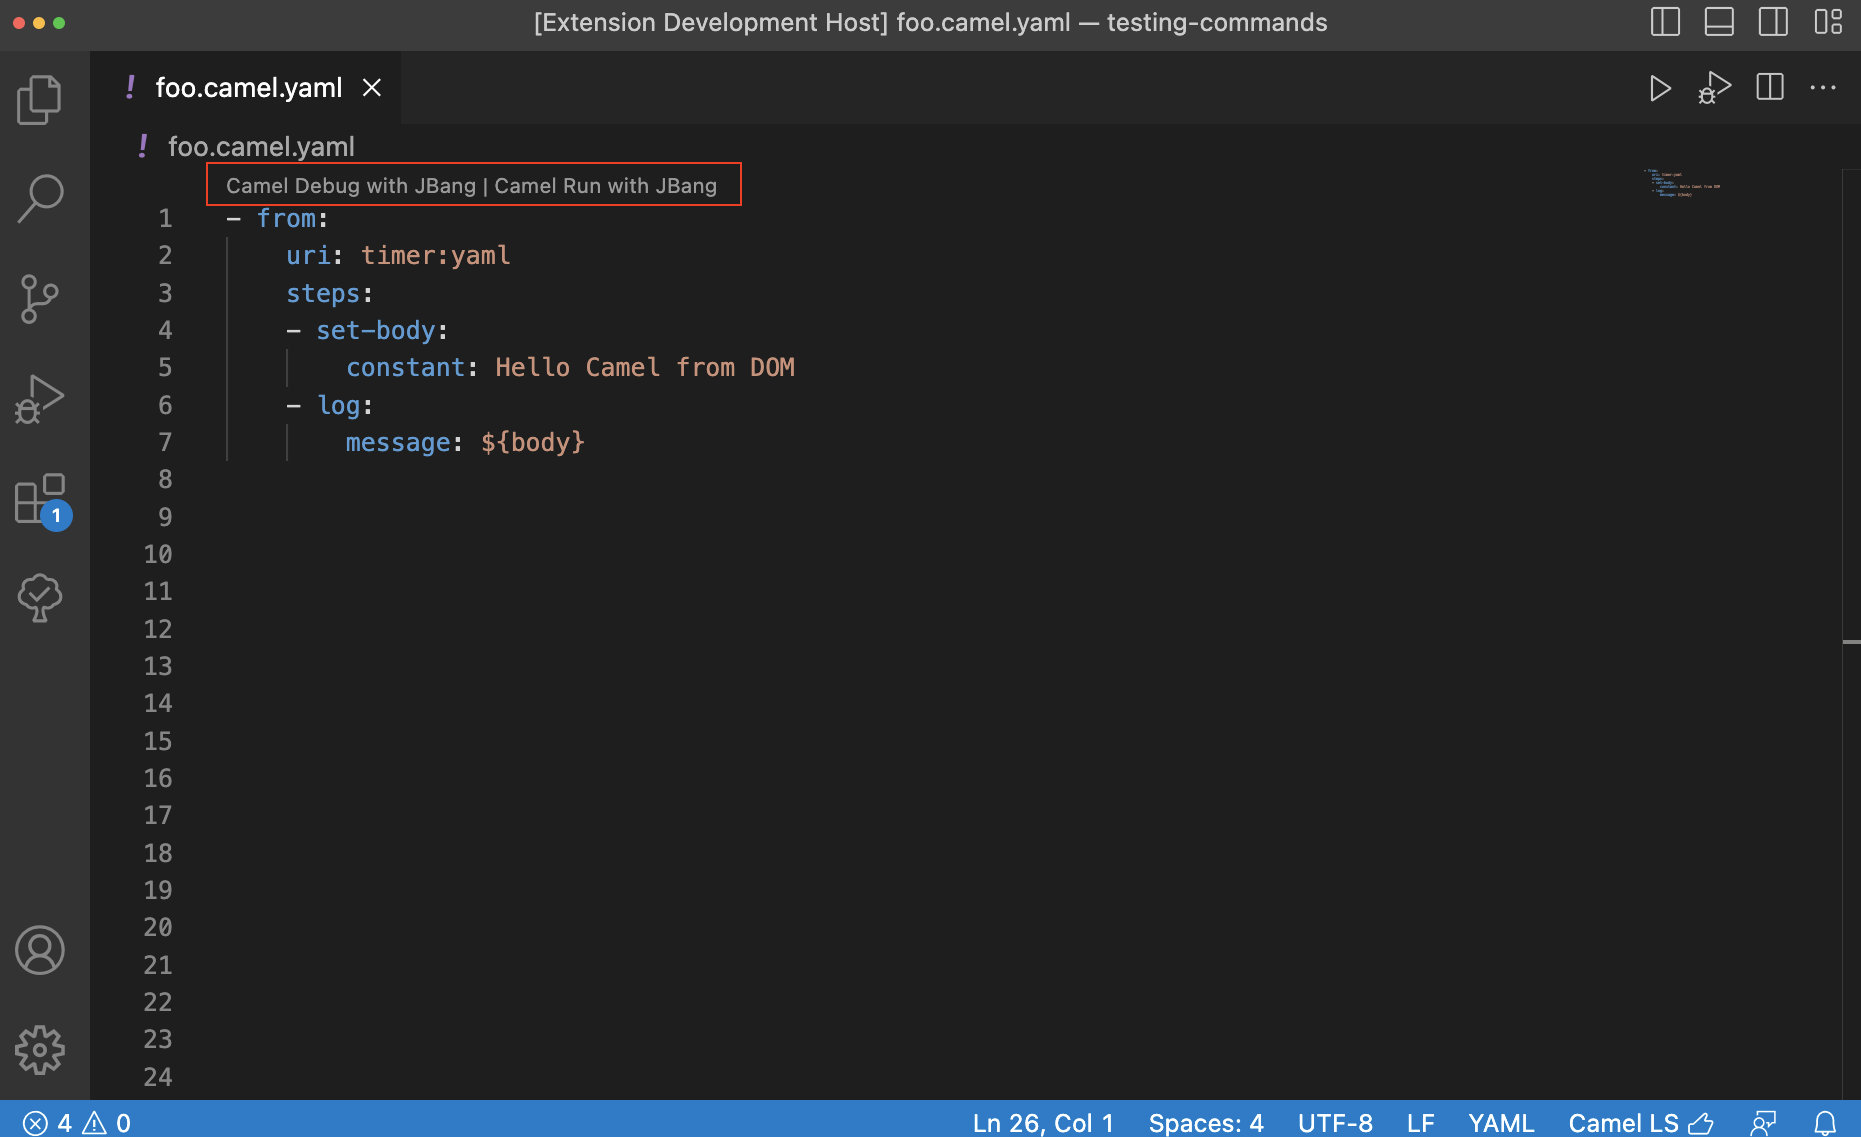Viewport: 1861px width, 1137px height.
Task: Select the foo.camel.yaml editor tab
Action: [248, 88]
